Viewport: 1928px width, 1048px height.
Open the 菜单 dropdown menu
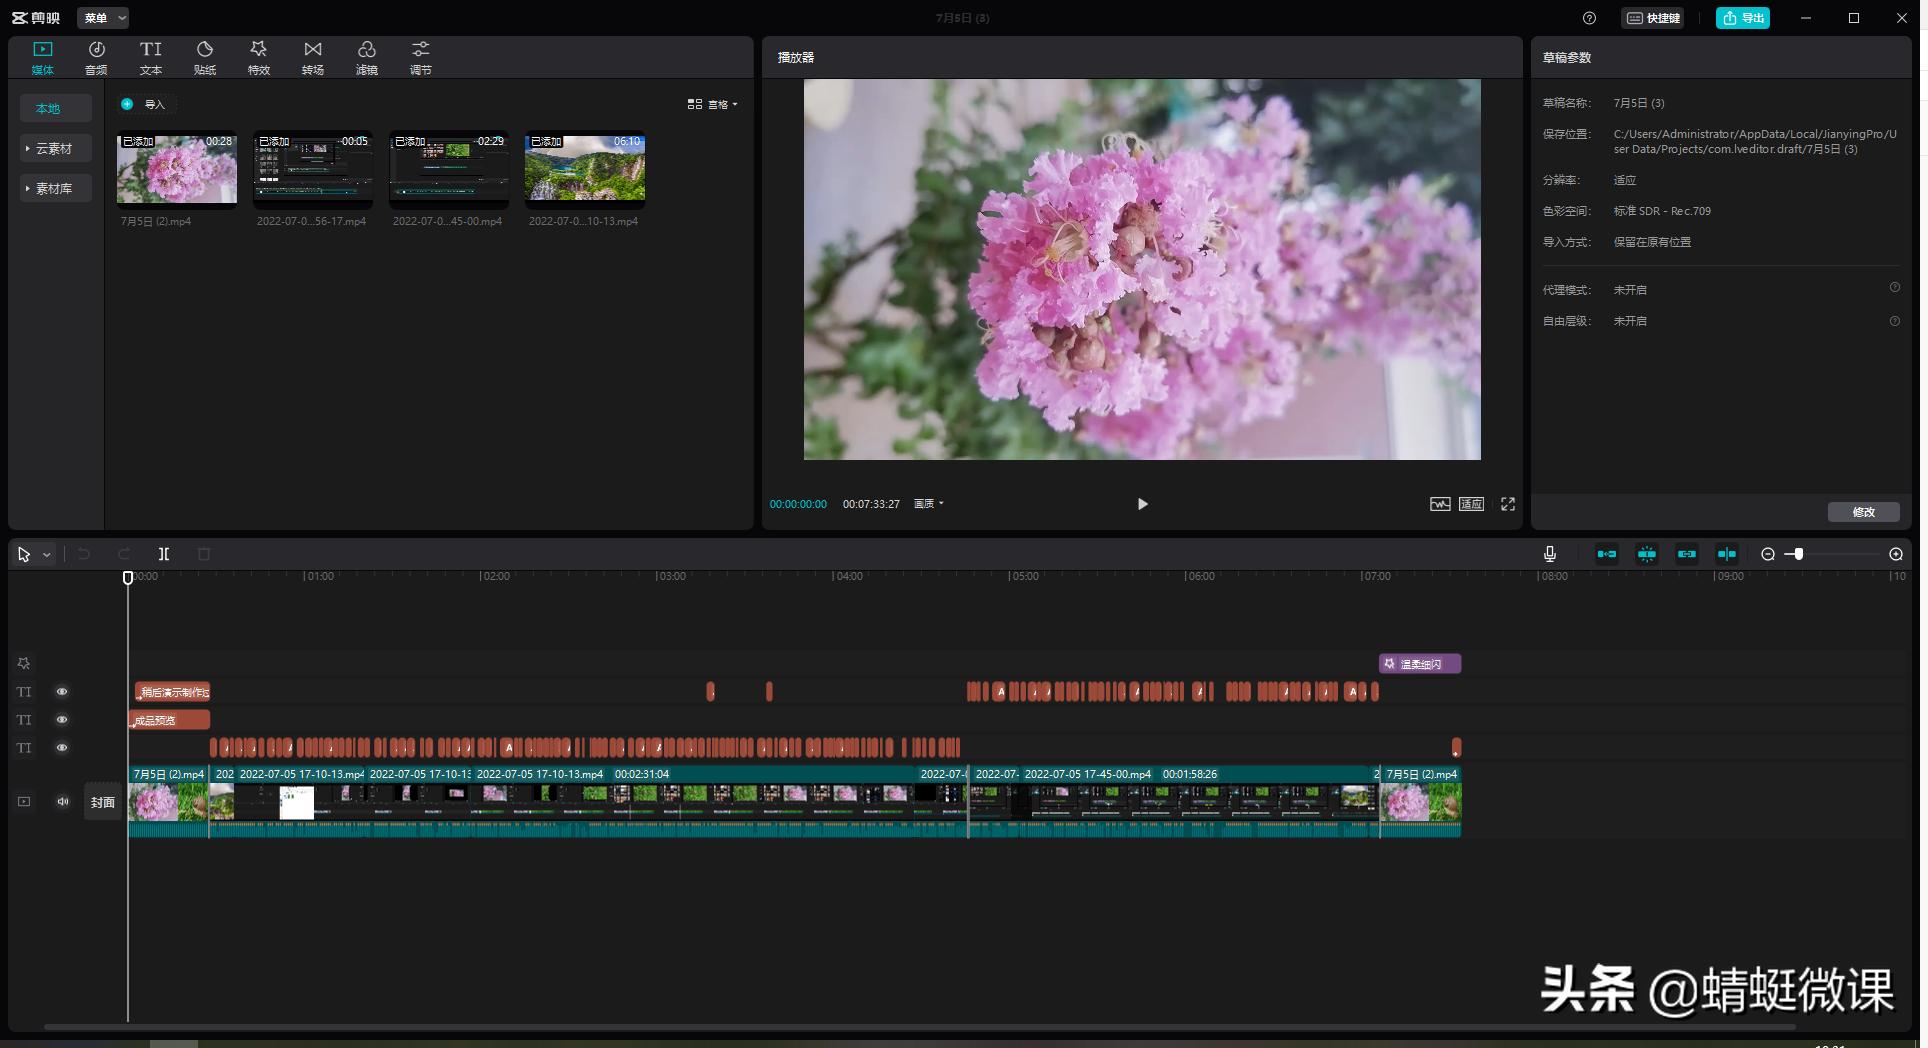[x=103, y=18]
